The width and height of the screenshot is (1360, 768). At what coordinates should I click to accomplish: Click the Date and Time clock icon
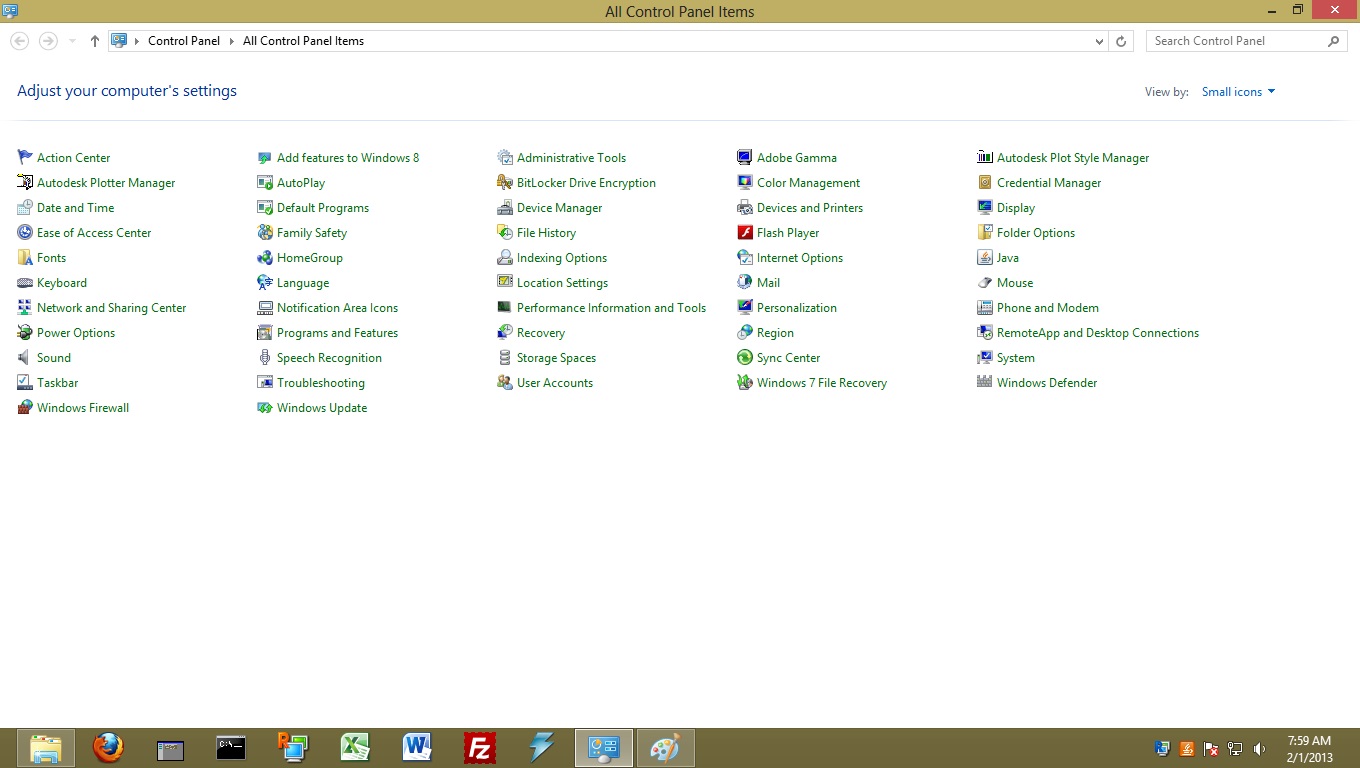(x=25, y=208)
